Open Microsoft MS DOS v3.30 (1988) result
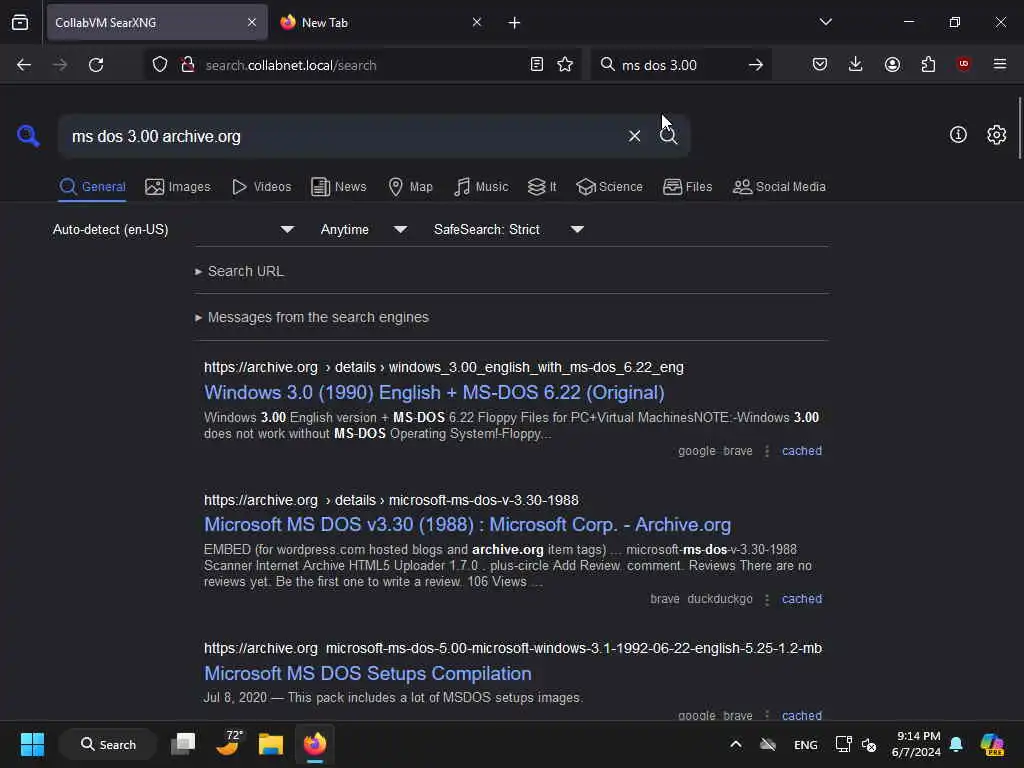The image size is (1024, 768). pyautogui.click(x=467, y=524)
